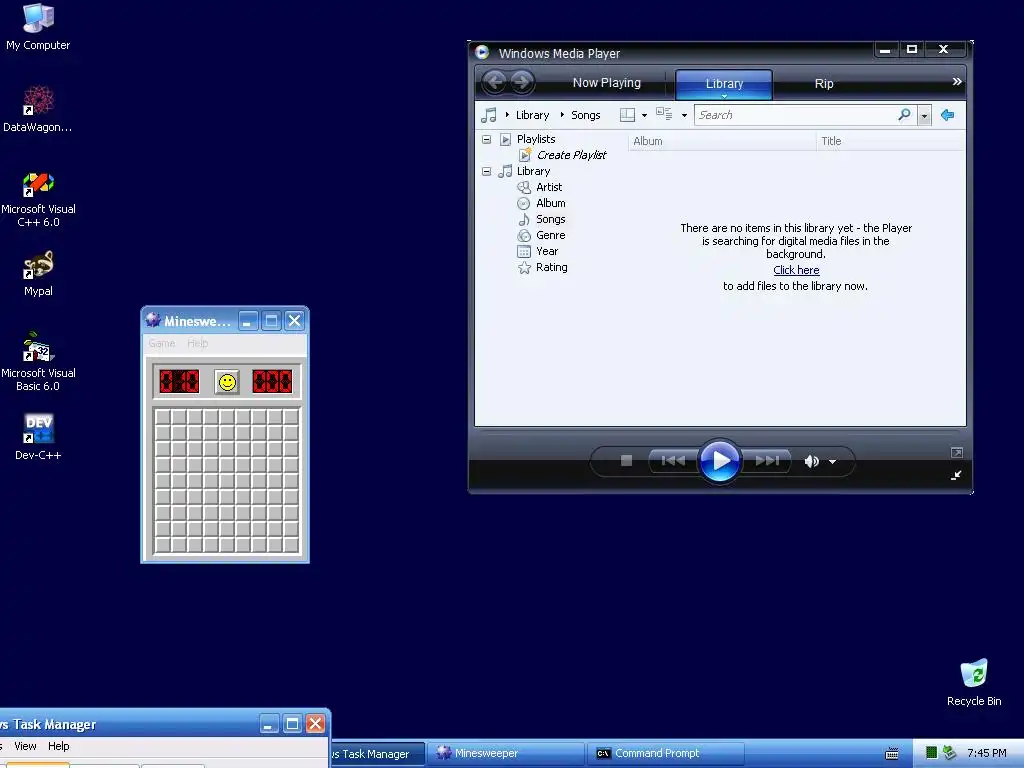Click the 7:45 PM taskbar clock
This screenshot has width=1024, height=768.
[987, 753]
